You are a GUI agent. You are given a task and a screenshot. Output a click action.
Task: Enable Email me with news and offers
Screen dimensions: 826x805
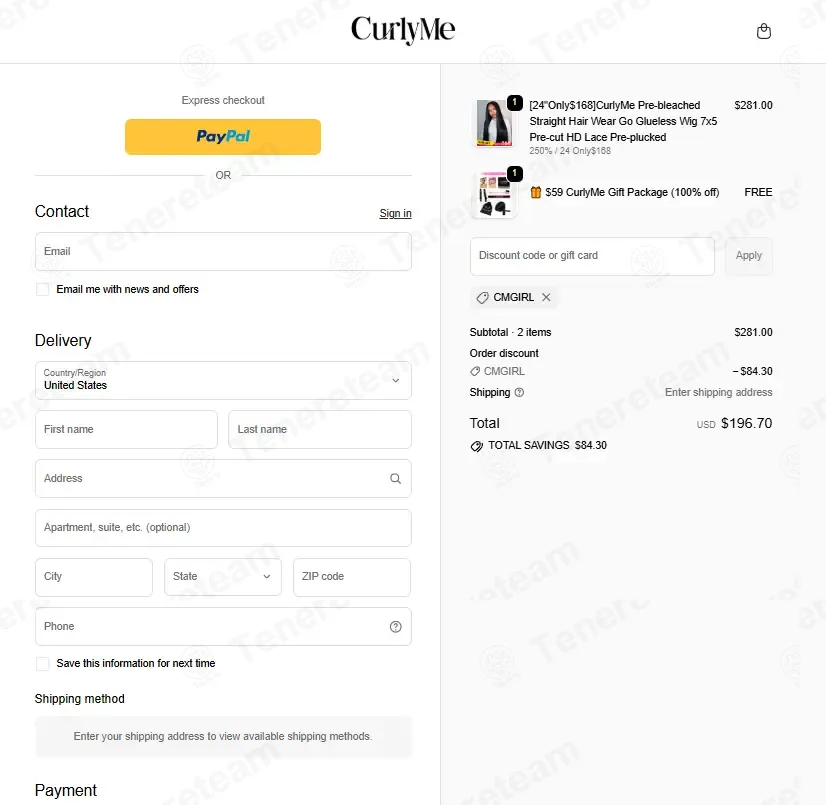coord(42,289)
